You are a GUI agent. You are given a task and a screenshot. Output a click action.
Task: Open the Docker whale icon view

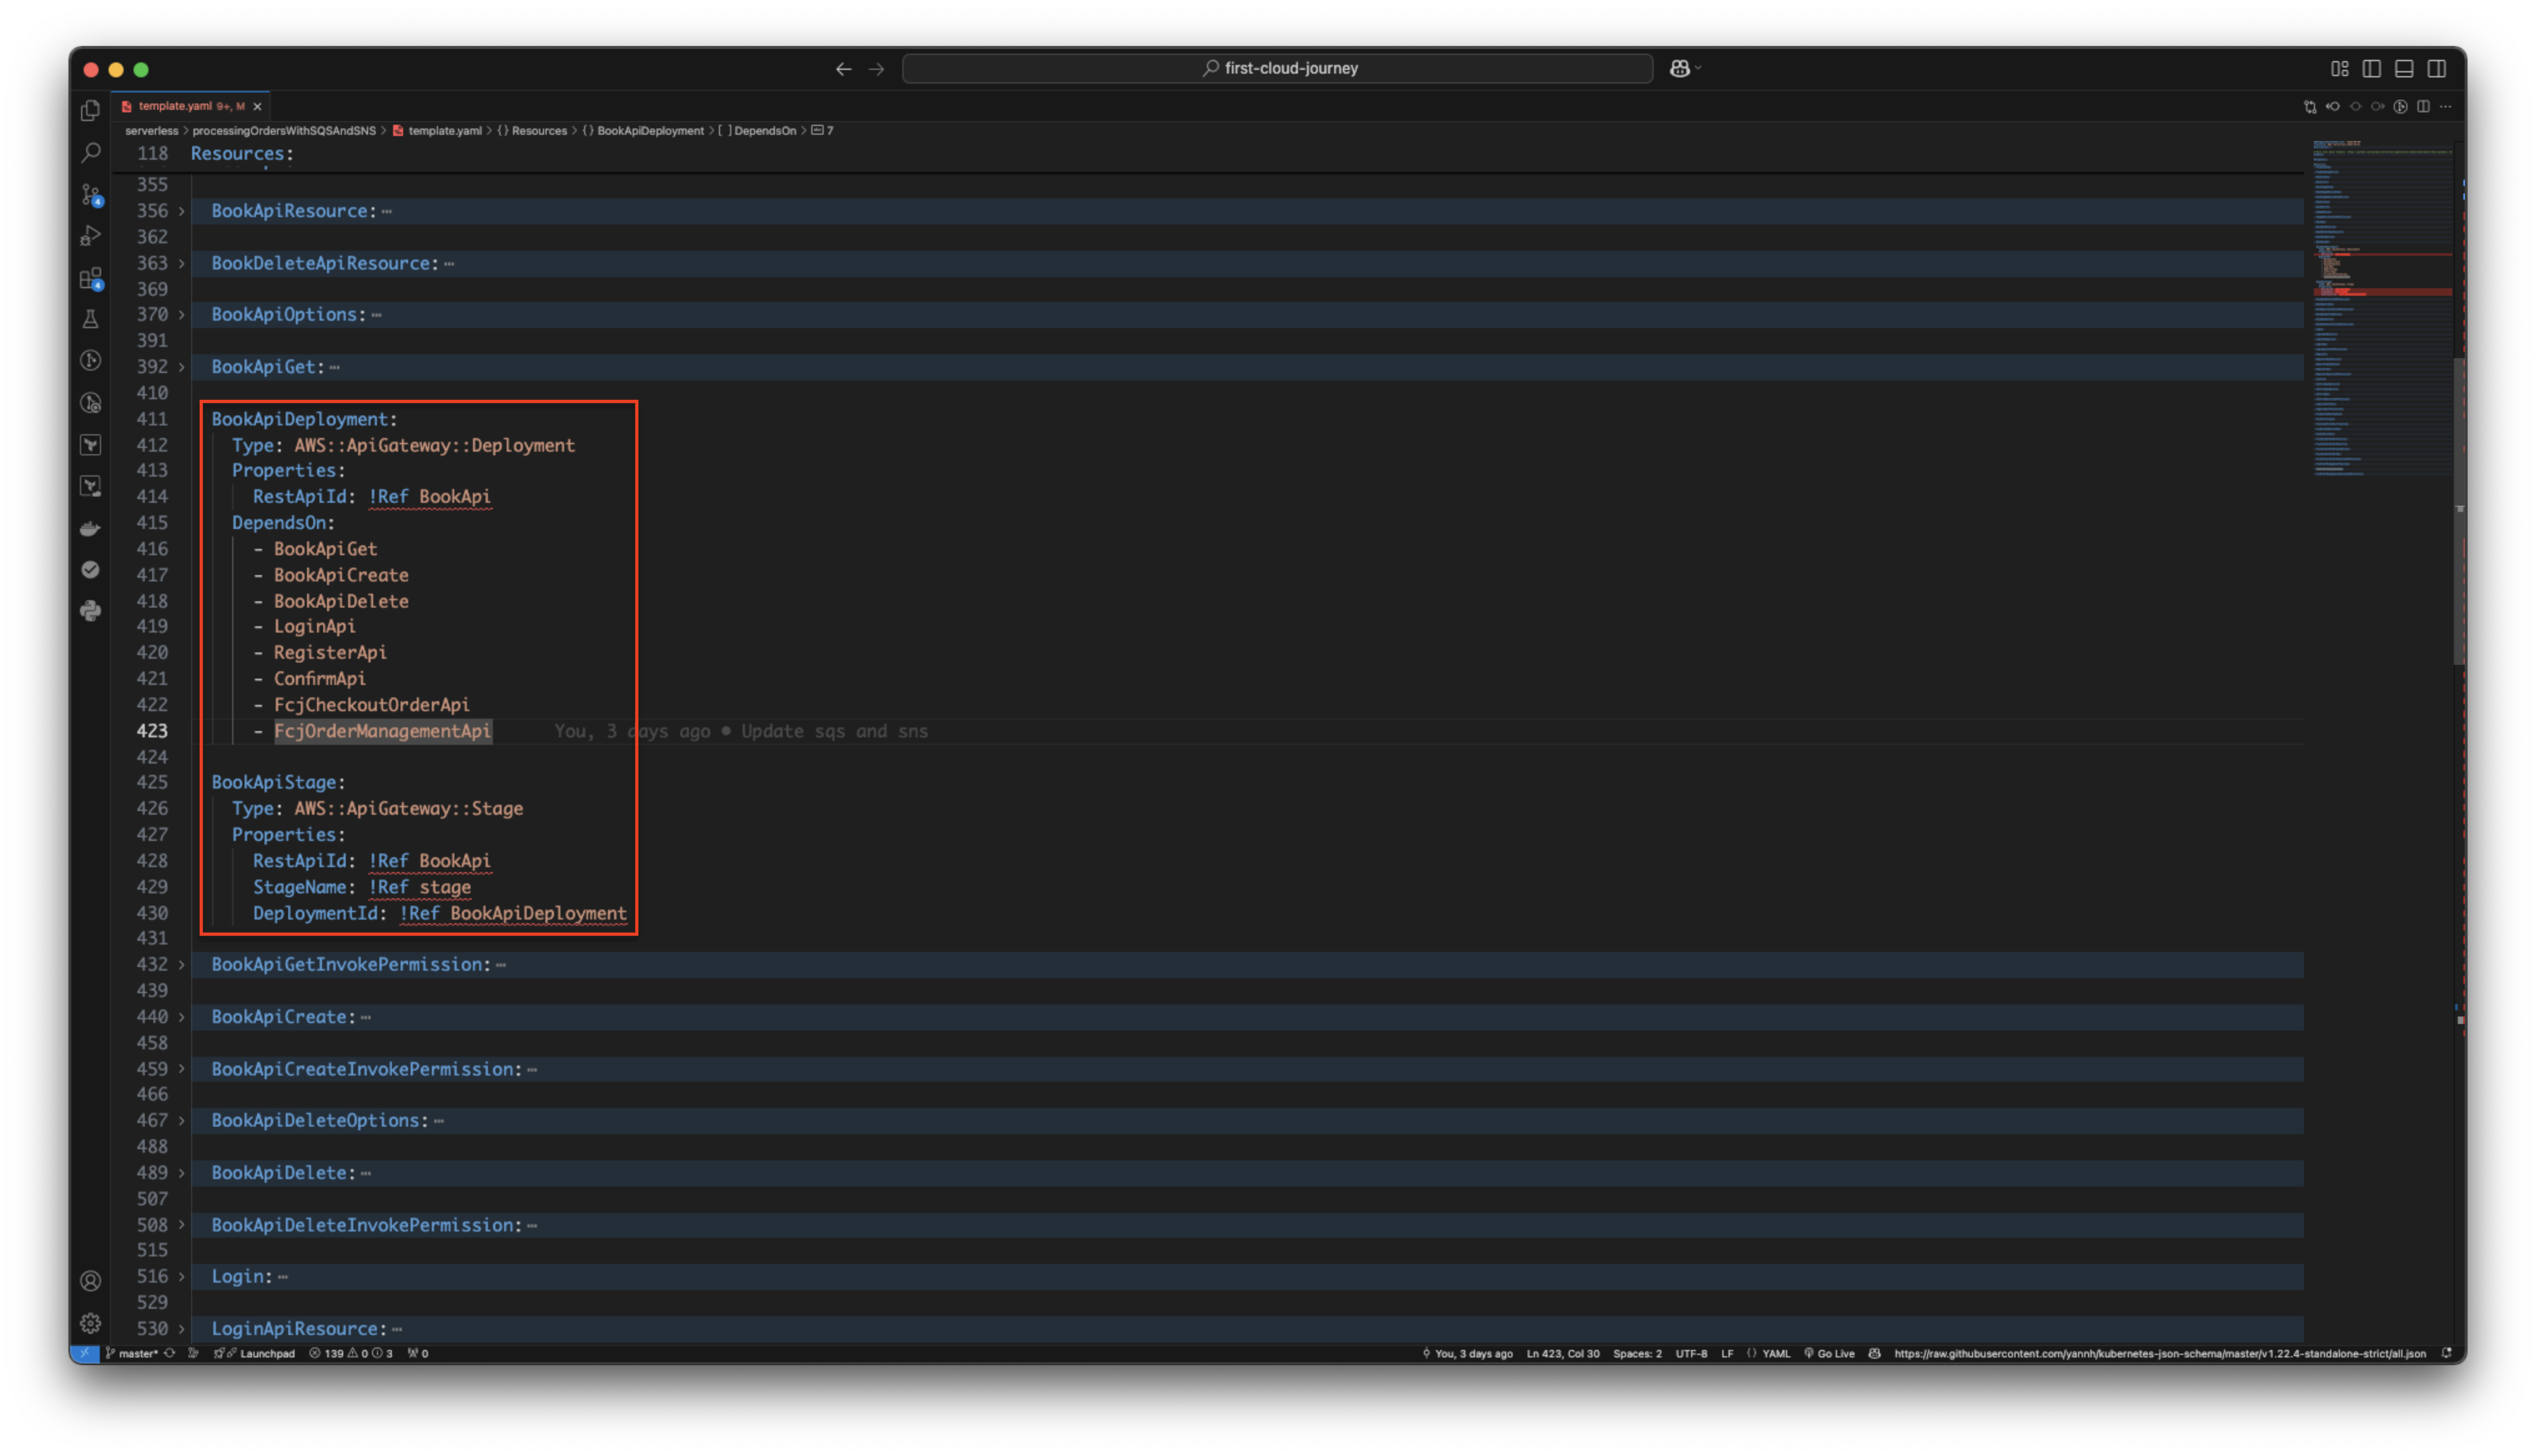[x=91, y=528]
